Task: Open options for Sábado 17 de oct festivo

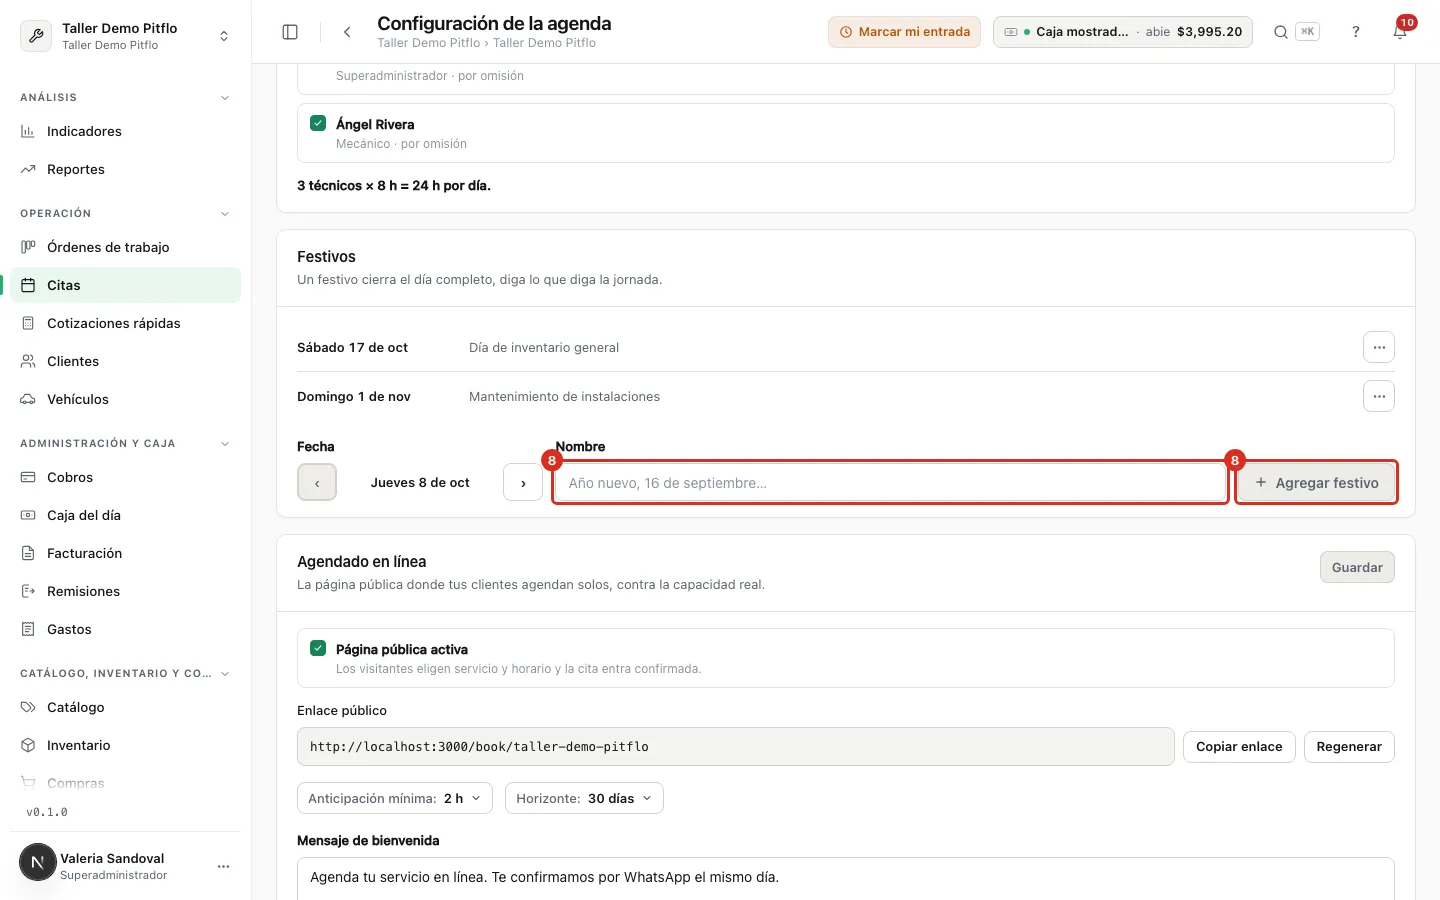Action: (x=1379, y=347)
